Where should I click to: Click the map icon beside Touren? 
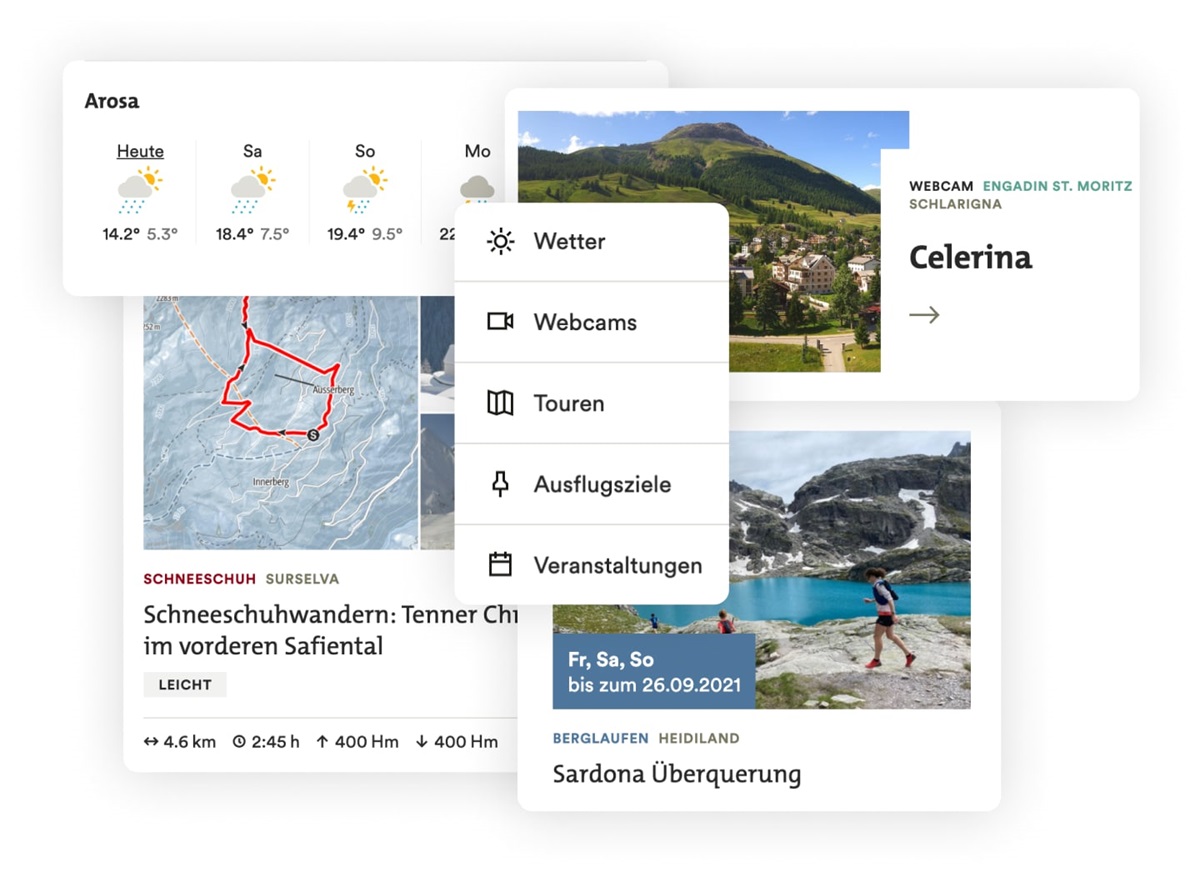(500, 403)
